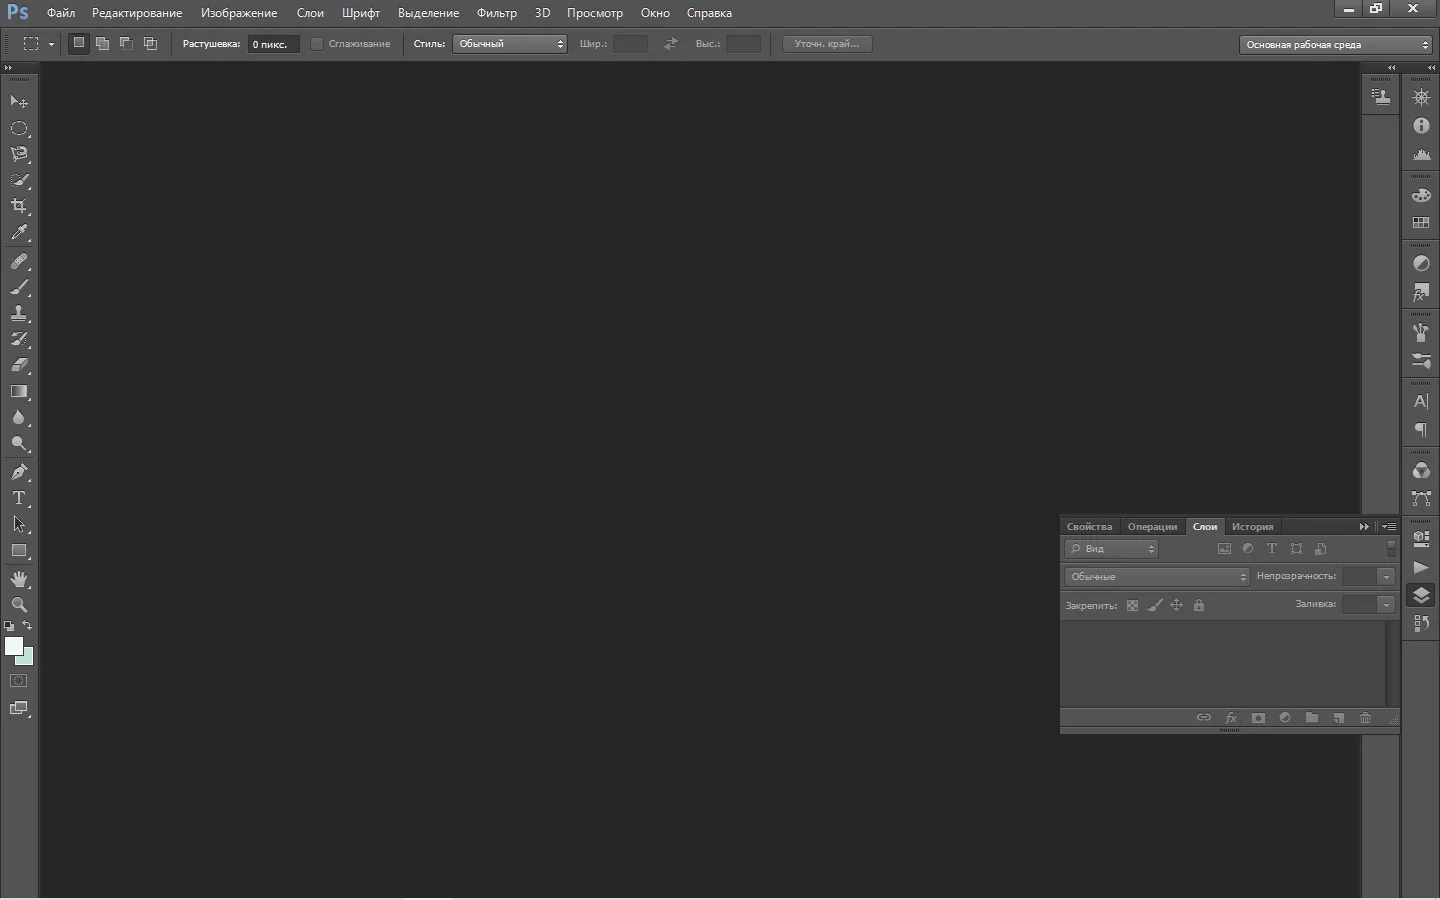Open the Фильтр menu

pos(497,13)
